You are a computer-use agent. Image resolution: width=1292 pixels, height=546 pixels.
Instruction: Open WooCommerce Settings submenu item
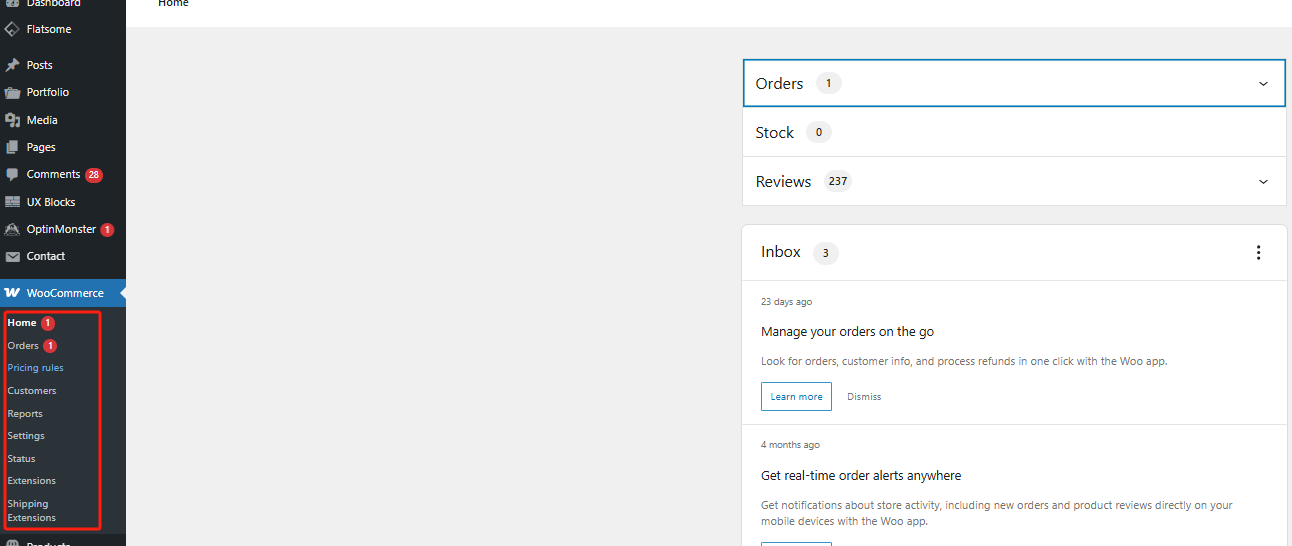(x=26, y=436)
